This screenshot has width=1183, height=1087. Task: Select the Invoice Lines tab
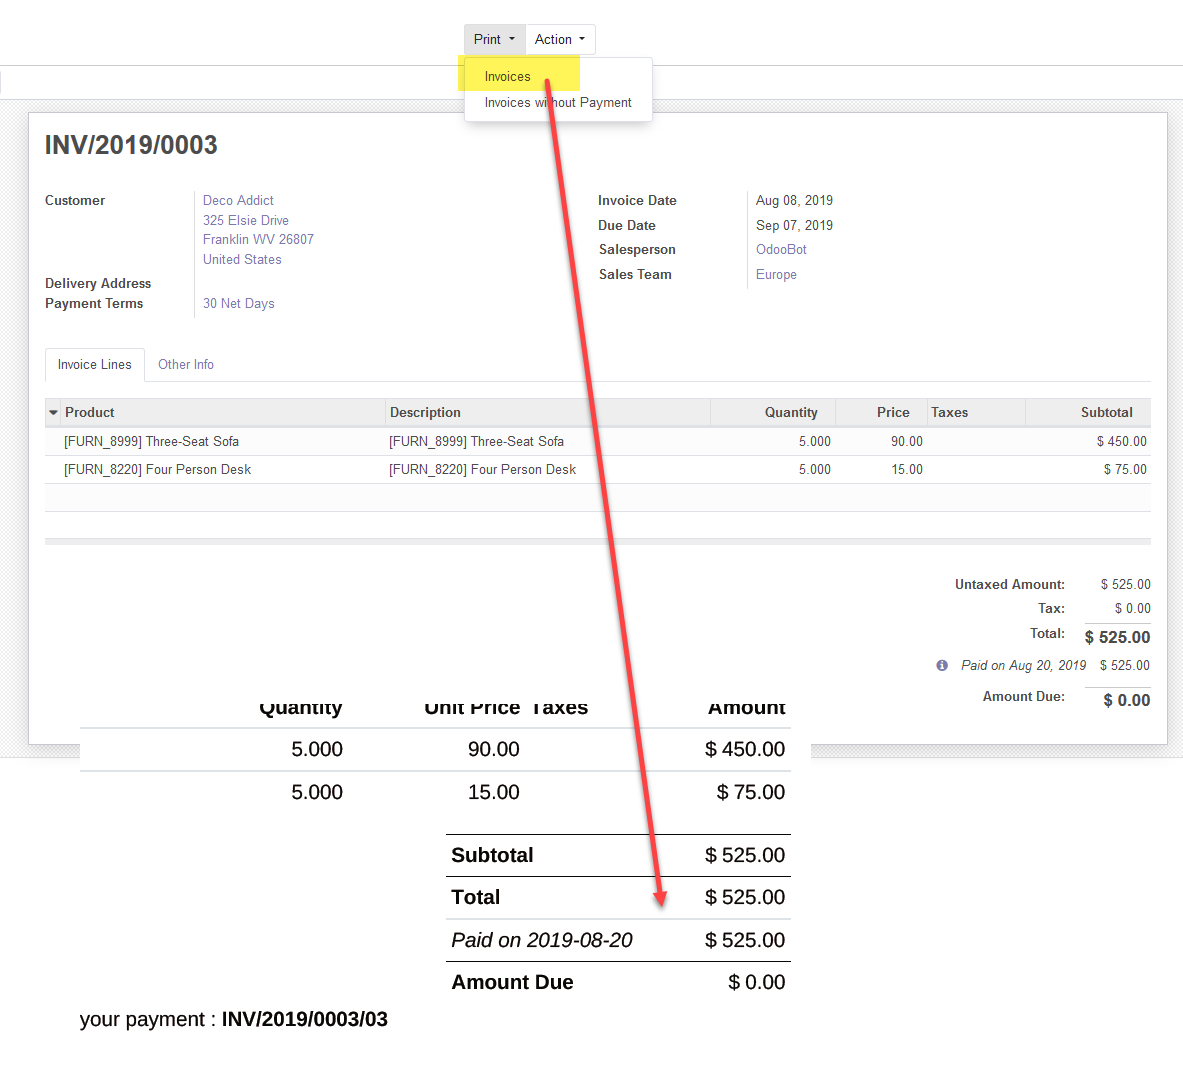pyautogui.click(x=95, y=365)
